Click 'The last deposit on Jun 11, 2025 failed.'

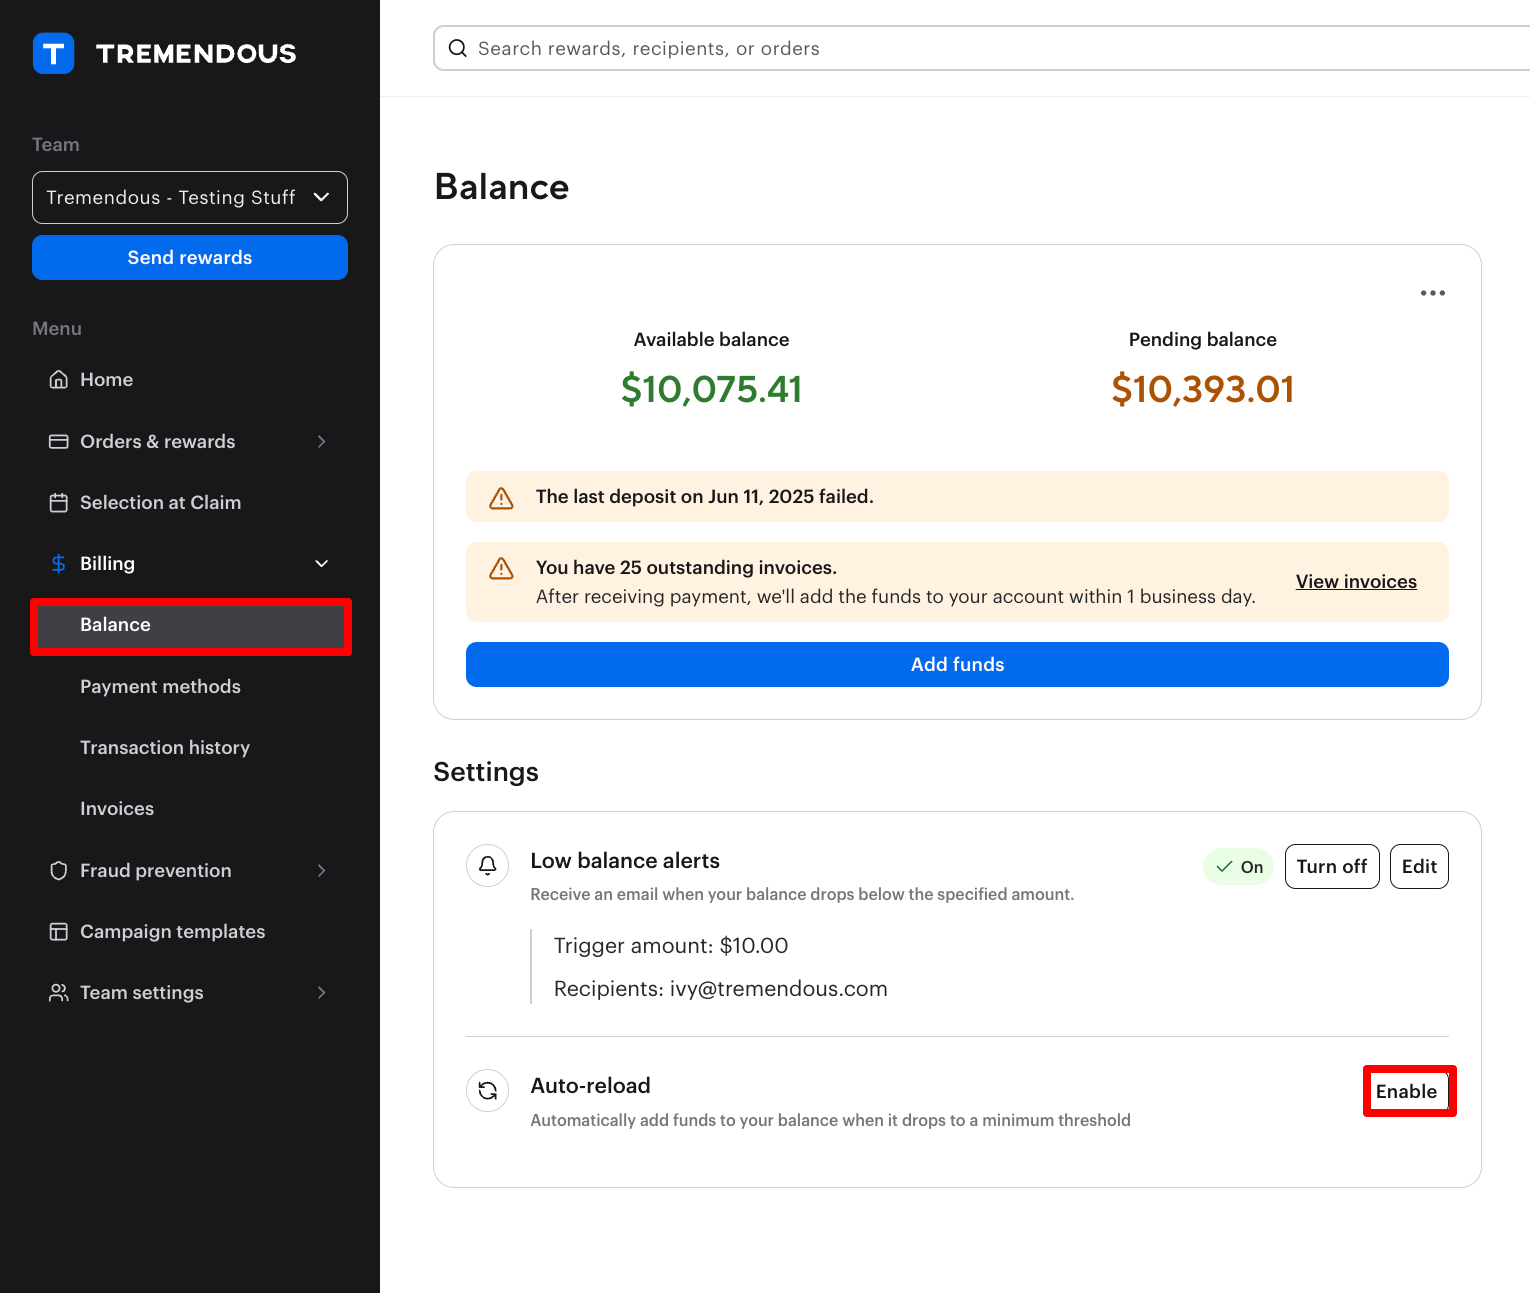[x=705, y=497]
